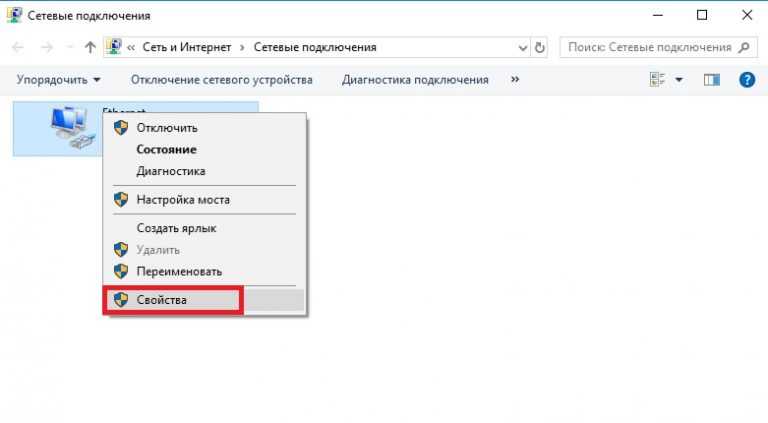Screen dimensions: 768x423
Task: Click Диагностика подключения toolbar button
Action: (415, 80)
